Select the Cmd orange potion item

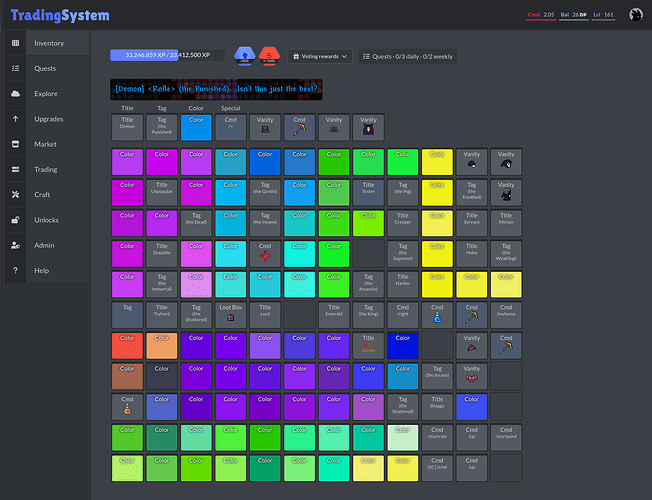coord(127,407)
